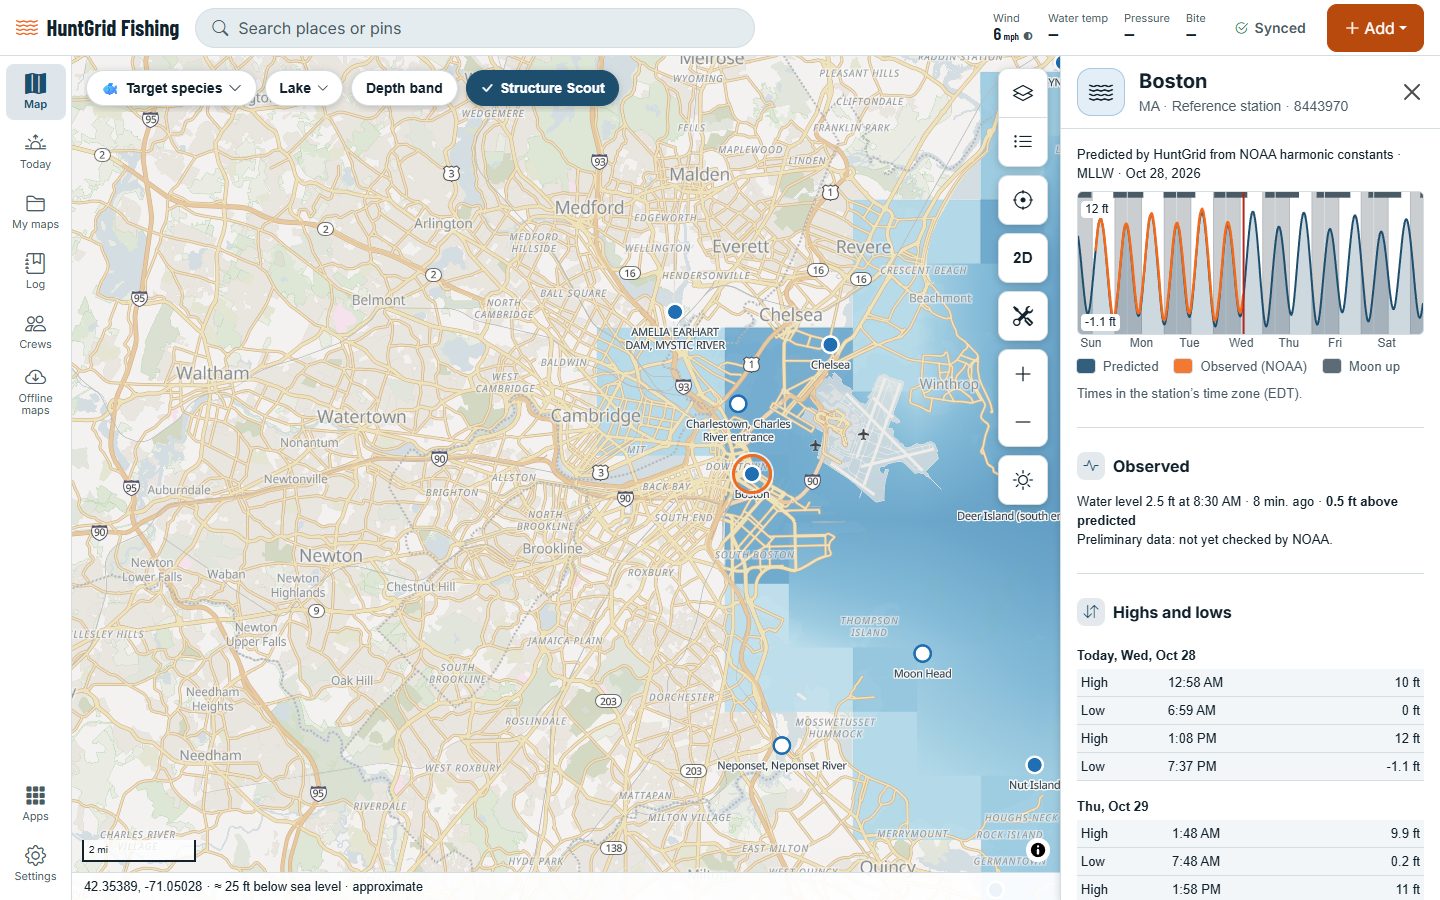Toggle the map brightness sun icon
The image size is (1440, 900).
pyautogui.click(x=1023, y=480)
